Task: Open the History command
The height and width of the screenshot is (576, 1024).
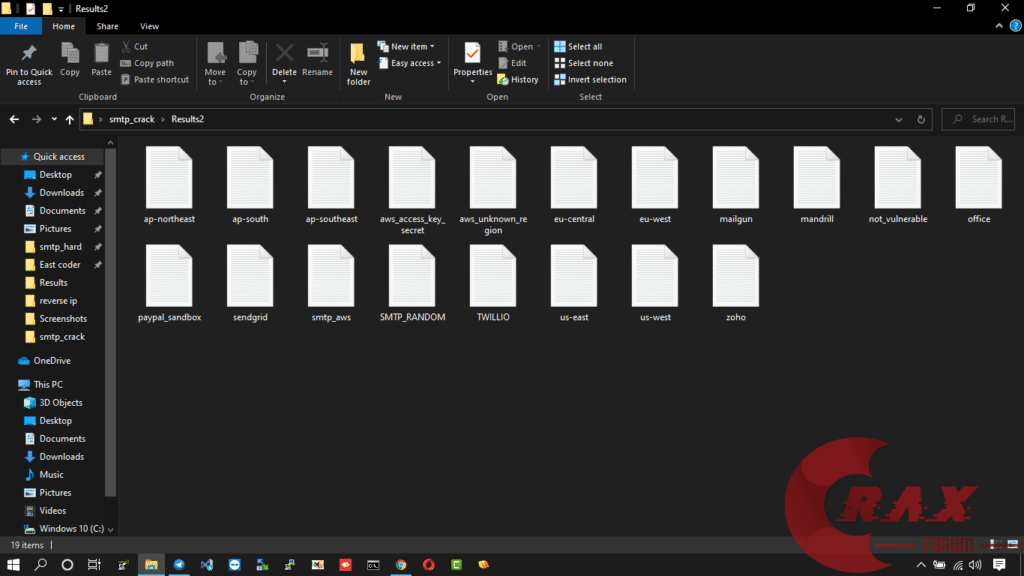Action: [518, 80]
